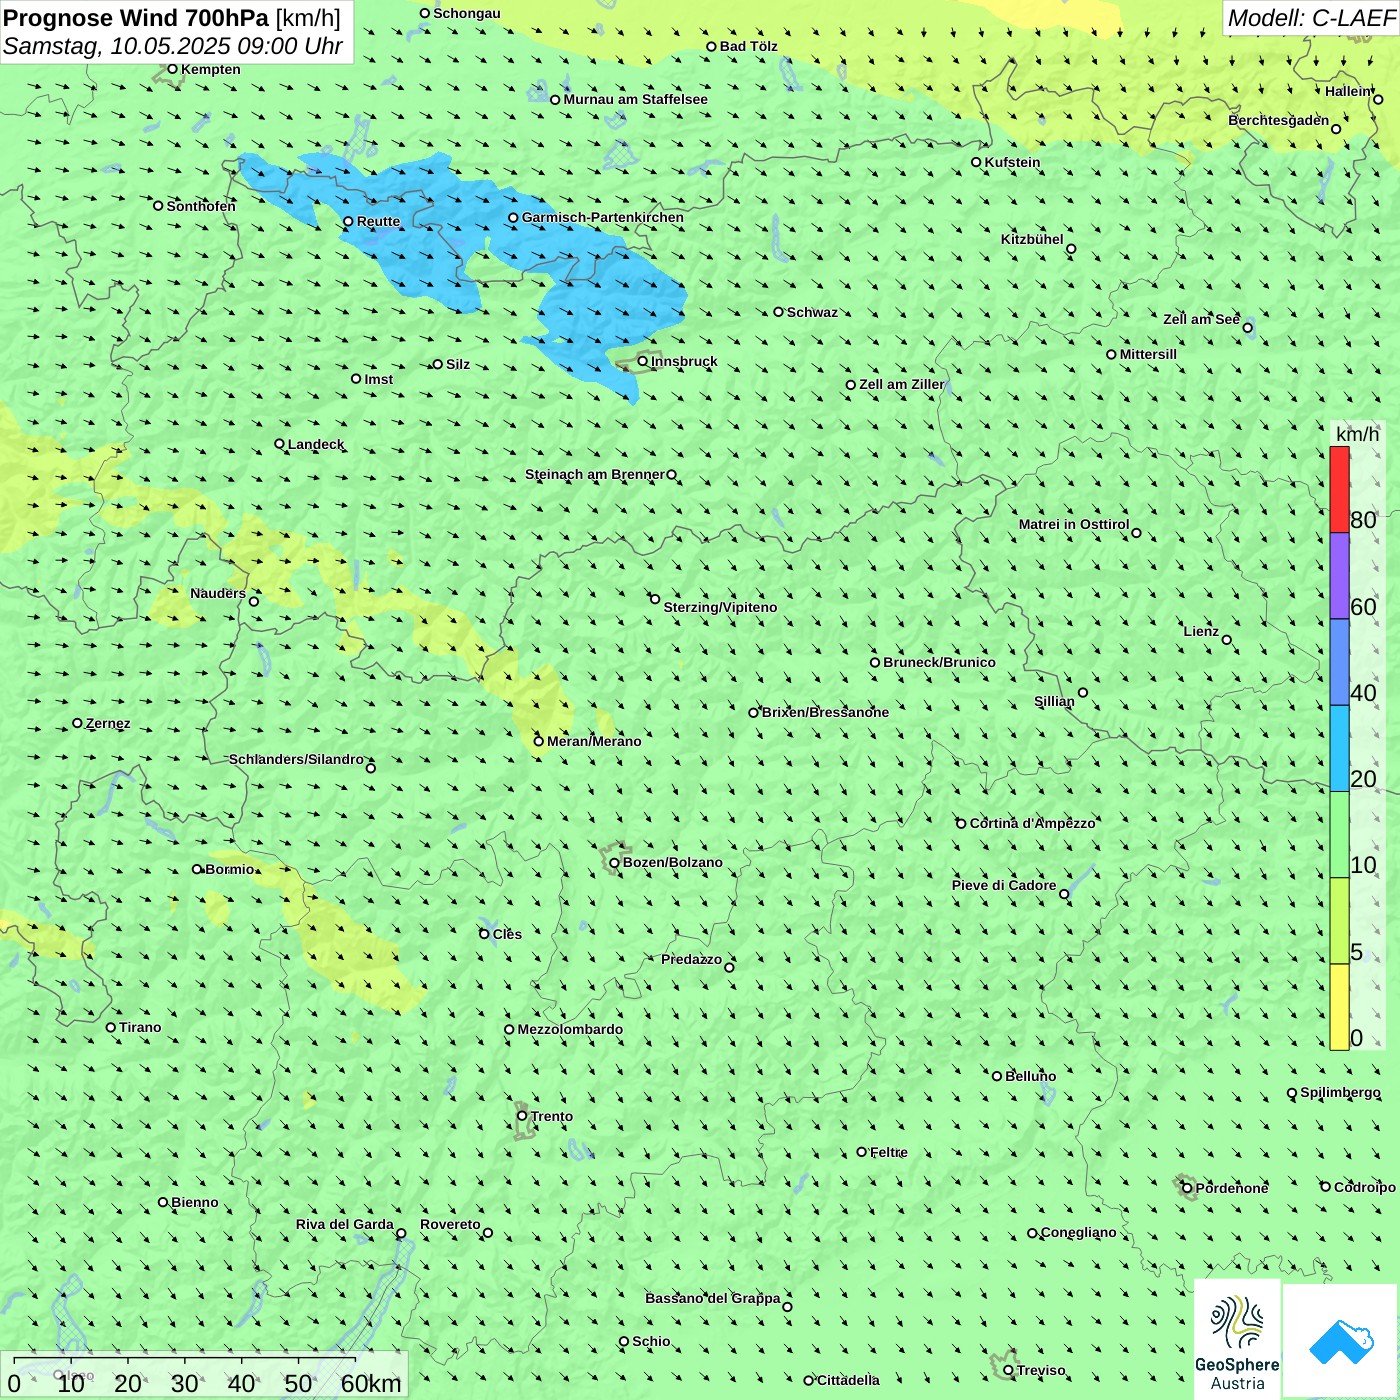Click the Kitzbühel city label
Screen dimensions: 1400x1400
click(x=1032, y=239)
